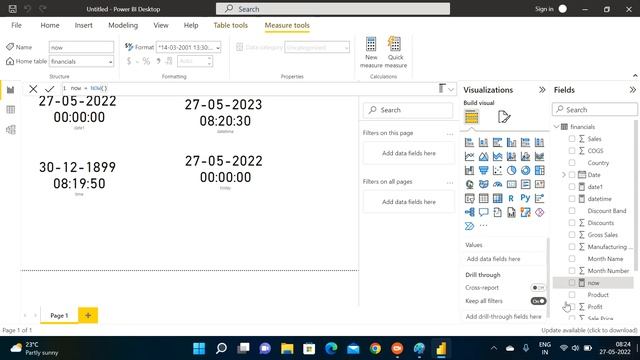The image size is (640, 360).
Task: Select the R script visual
Action: coord(511,198)
